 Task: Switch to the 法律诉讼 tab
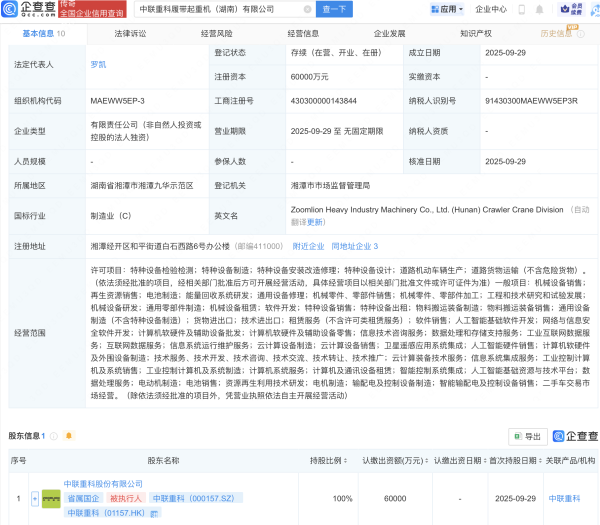130,33
